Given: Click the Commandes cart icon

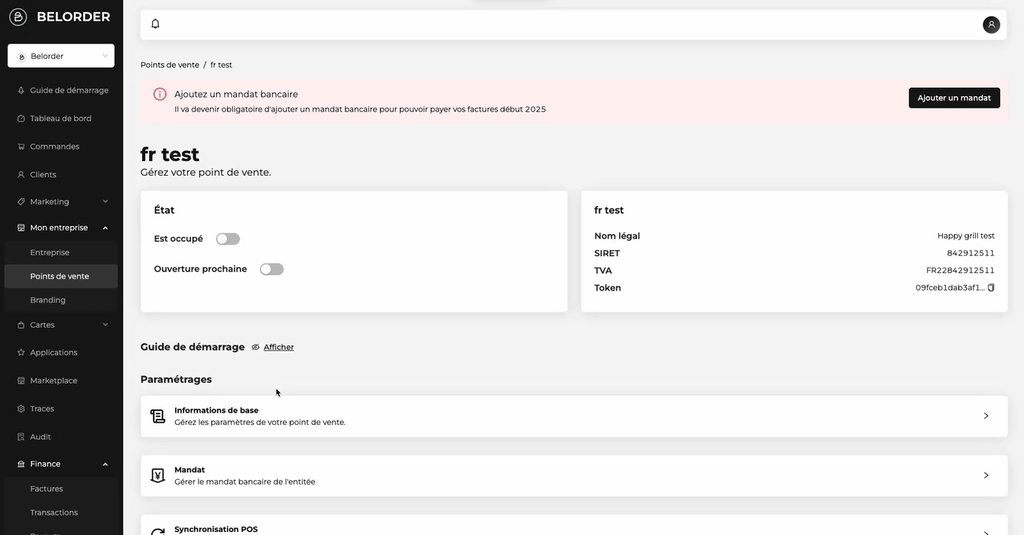Looking at the screenshot, I should pyautogui.click(x=21, y=147).
